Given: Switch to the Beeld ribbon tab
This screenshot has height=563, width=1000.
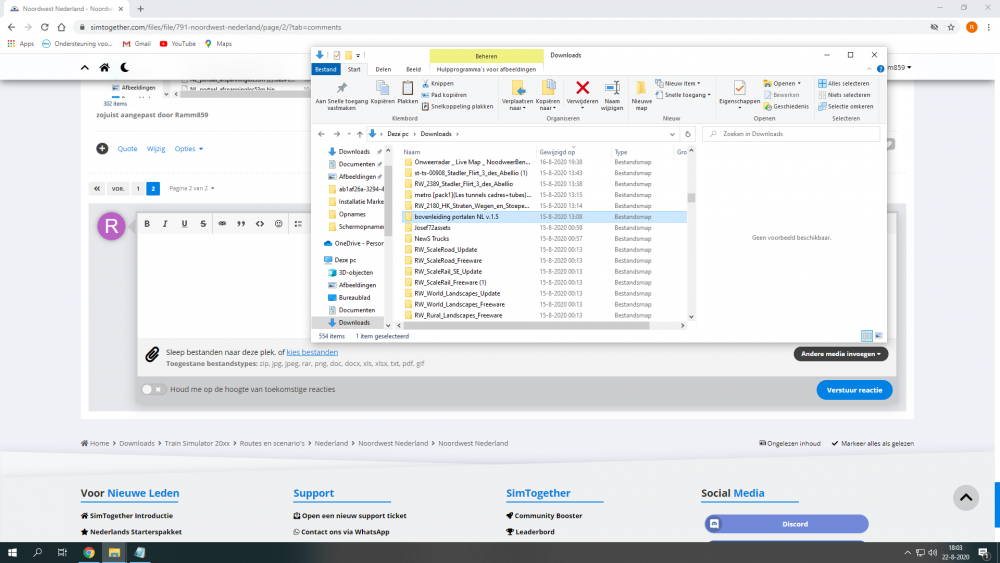Looking at the screenshot, I should (x=413, y=69).
